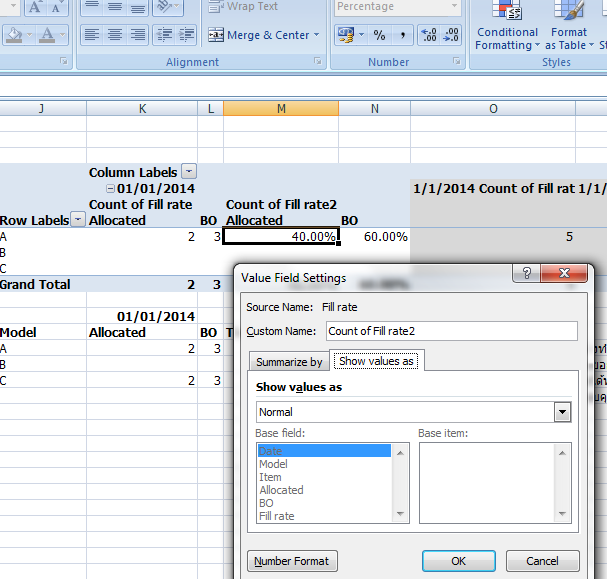Click the Decrease Decimal icon
The image size is (607, 579).
tap(452, 35)
